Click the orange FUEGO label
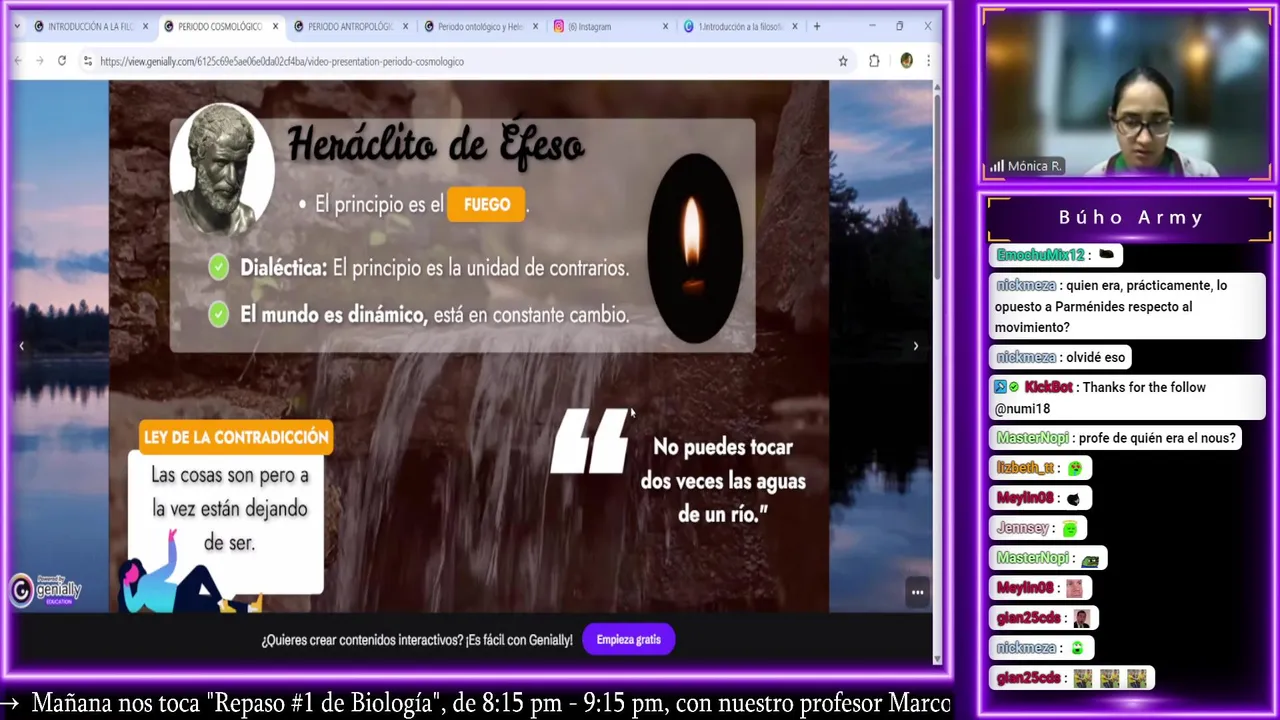This screenshot has height=720, width=1280. (487, 204)
